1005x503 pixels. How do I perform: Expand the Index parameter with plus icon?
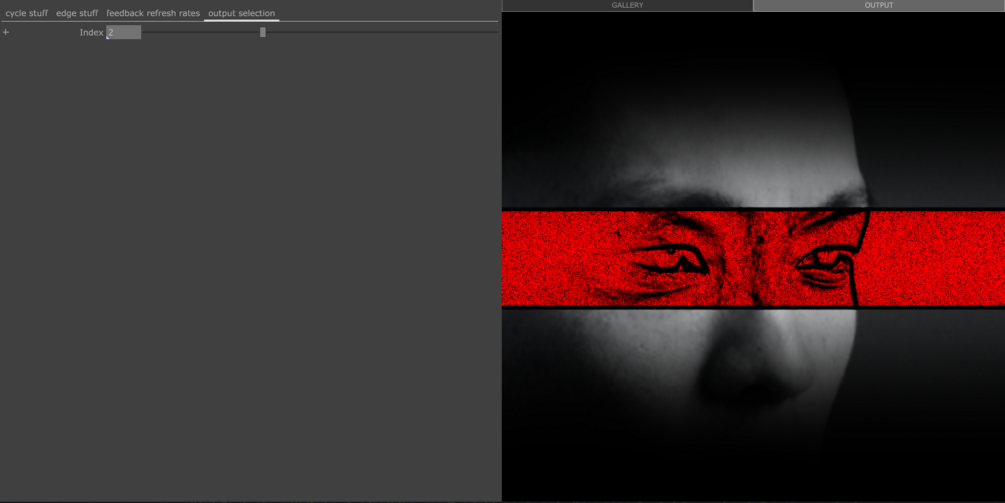click(6, 32)
